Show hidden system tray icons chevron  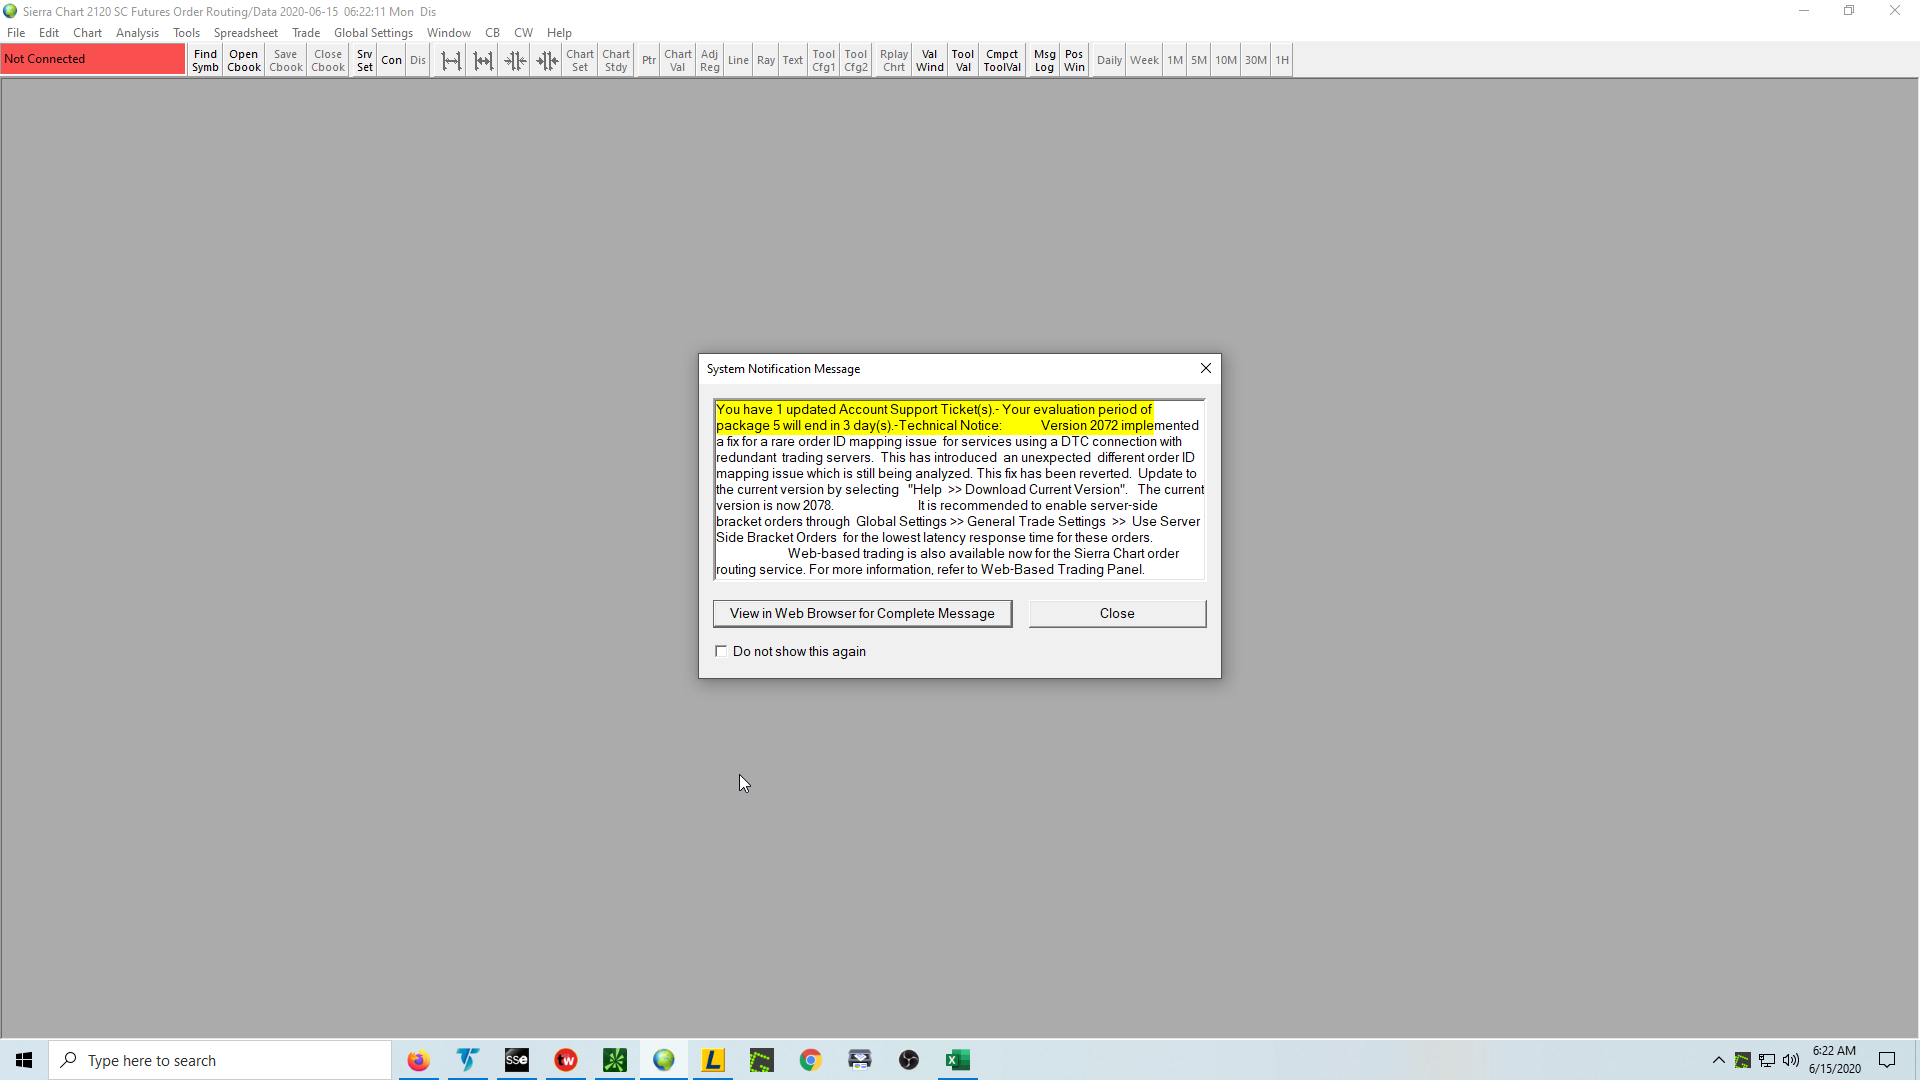pos(1718,1060)
